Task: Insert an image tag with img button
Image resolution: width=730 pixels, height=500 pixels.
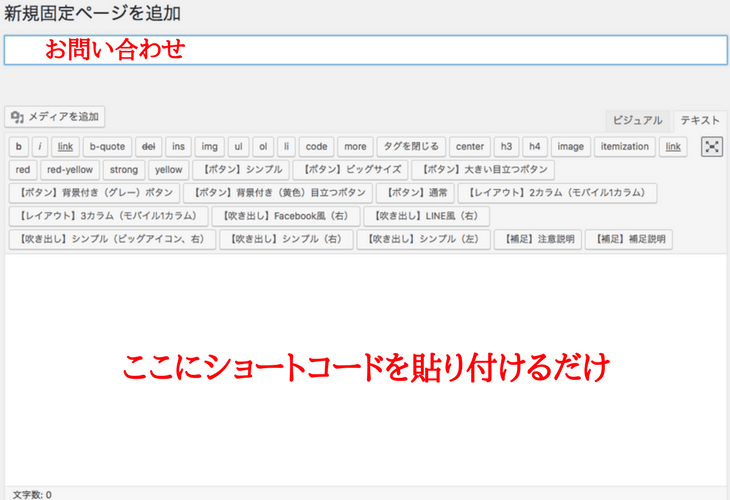Action: tap(210, 147)
